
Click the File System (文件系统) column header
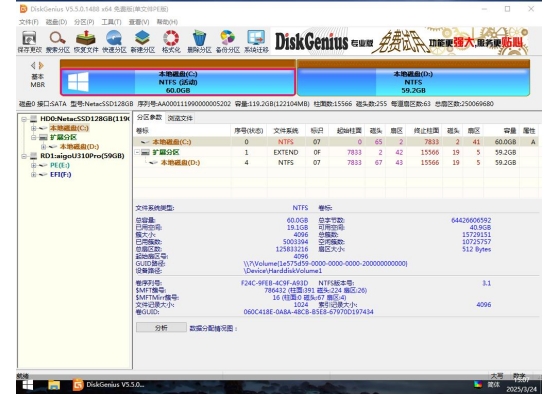pyautogui.click(x=286, y=131)
